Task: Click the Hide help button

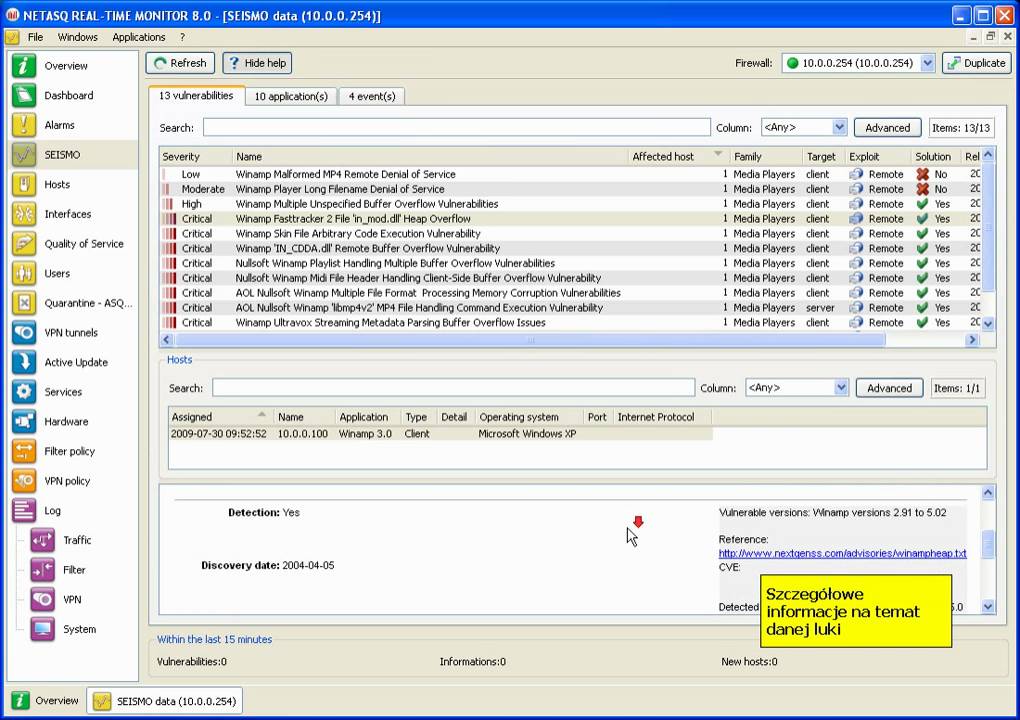Action: coord(258,63)
